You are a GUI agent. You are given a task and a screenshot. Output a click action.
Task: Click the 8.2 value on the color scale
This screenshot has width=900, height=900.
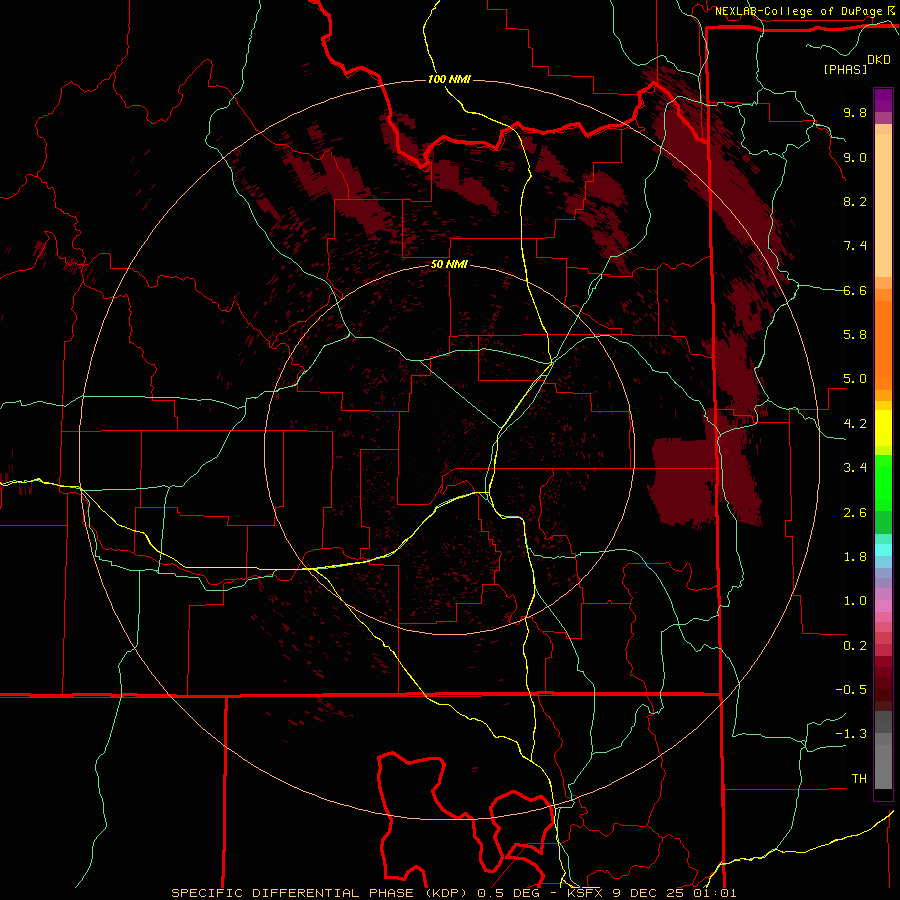855,201
